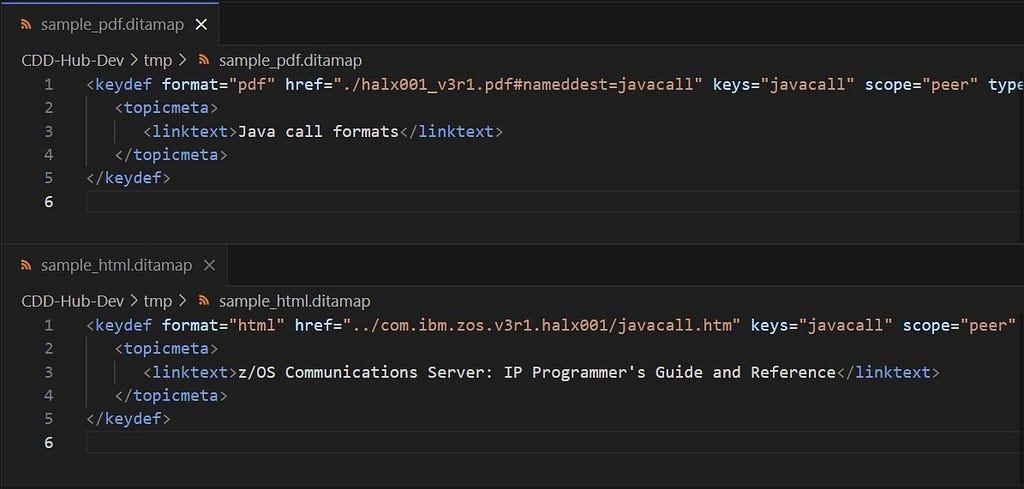The image size is (1024, 489).
Task: Open tmp breadcrumb in the sample_pdf editor
Action: coord(158,61)
